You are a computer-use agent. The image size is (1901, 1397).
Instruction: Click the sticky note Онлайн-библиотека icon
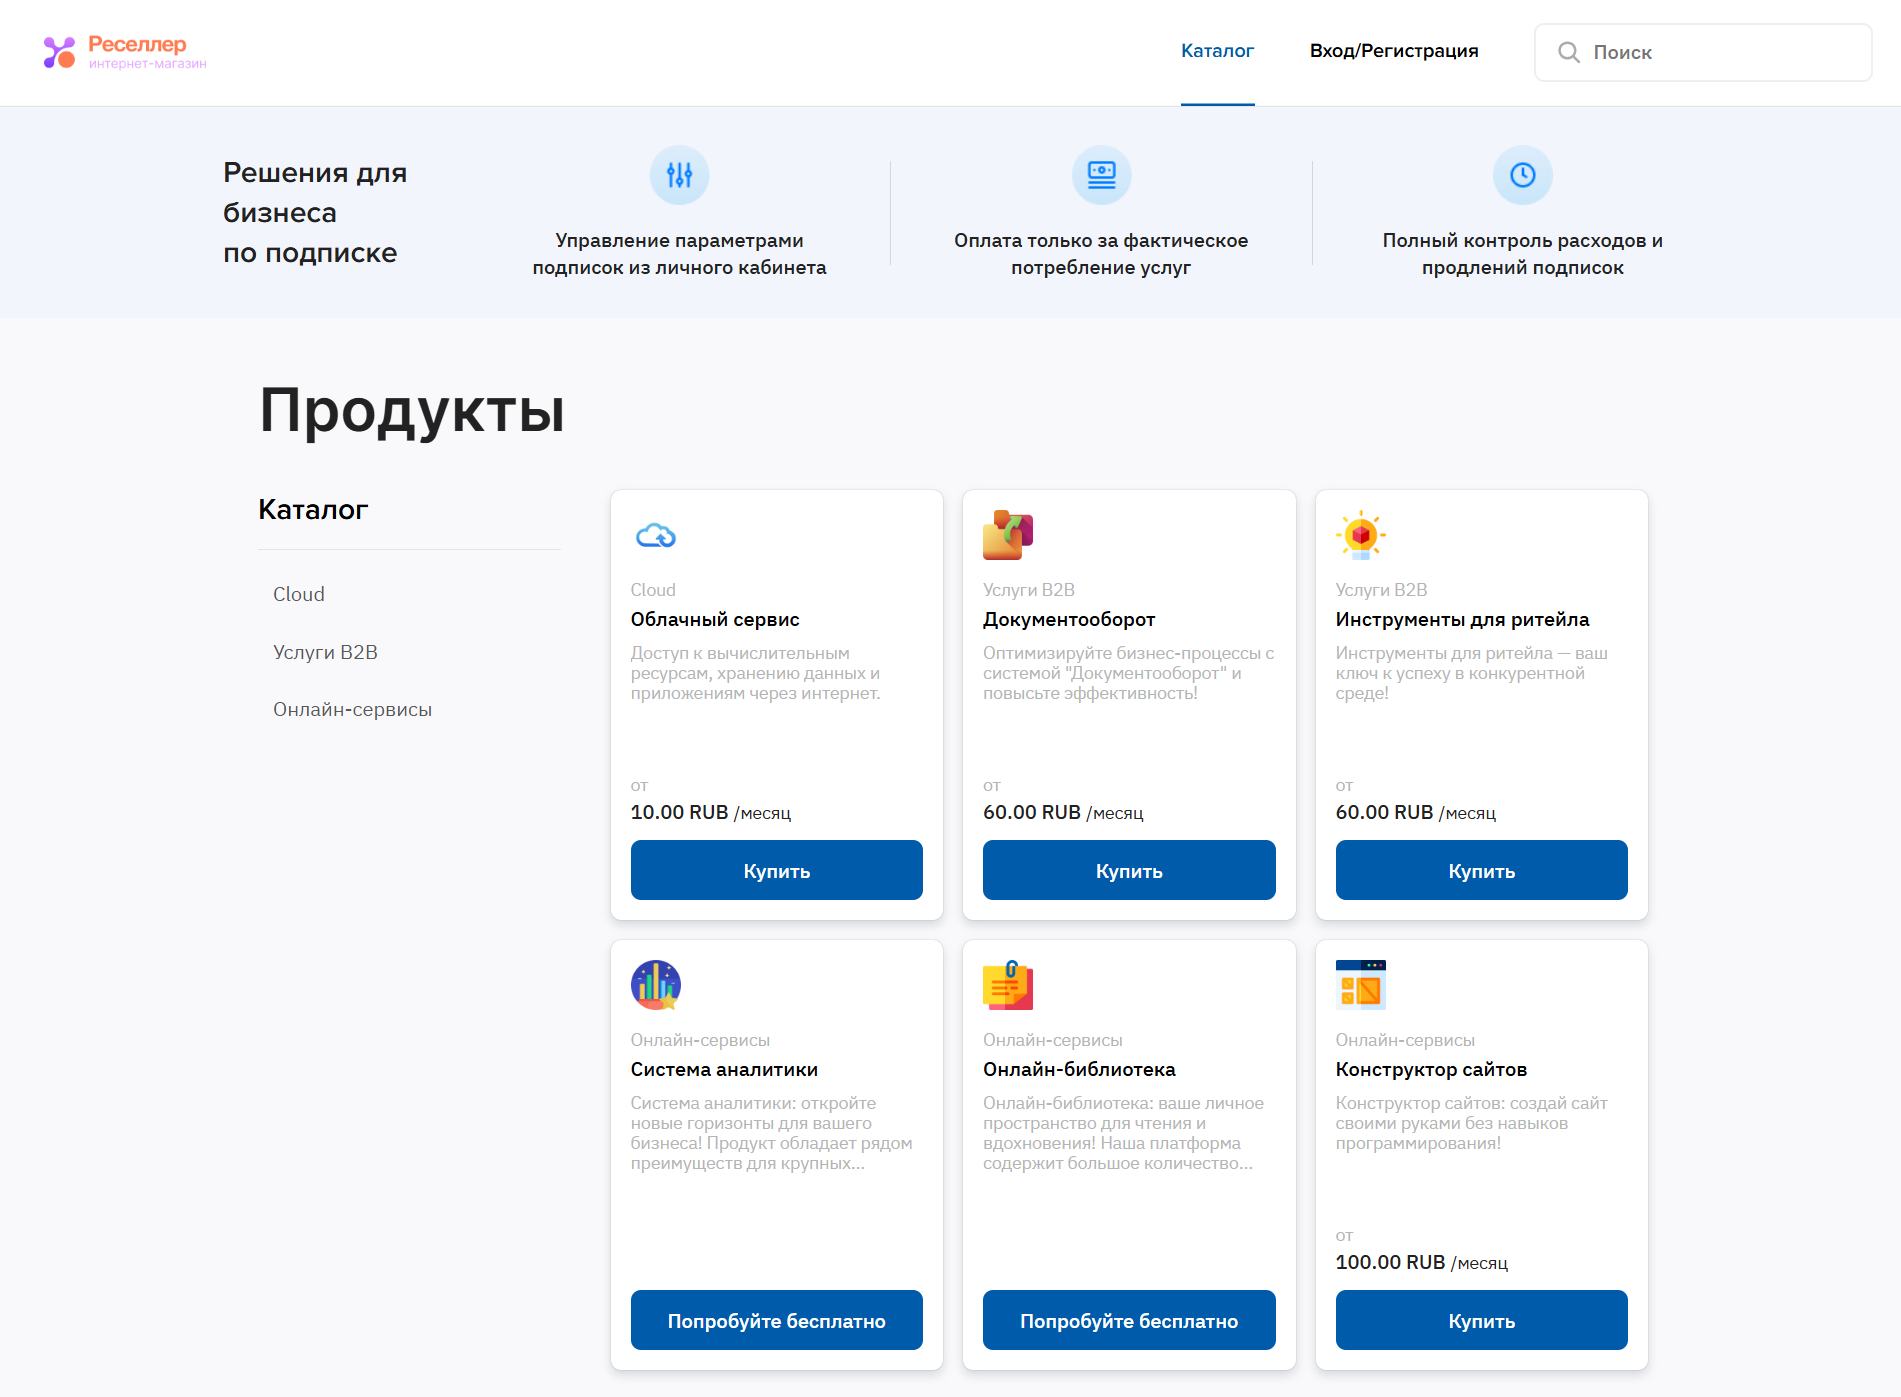tap(1007, 985)
